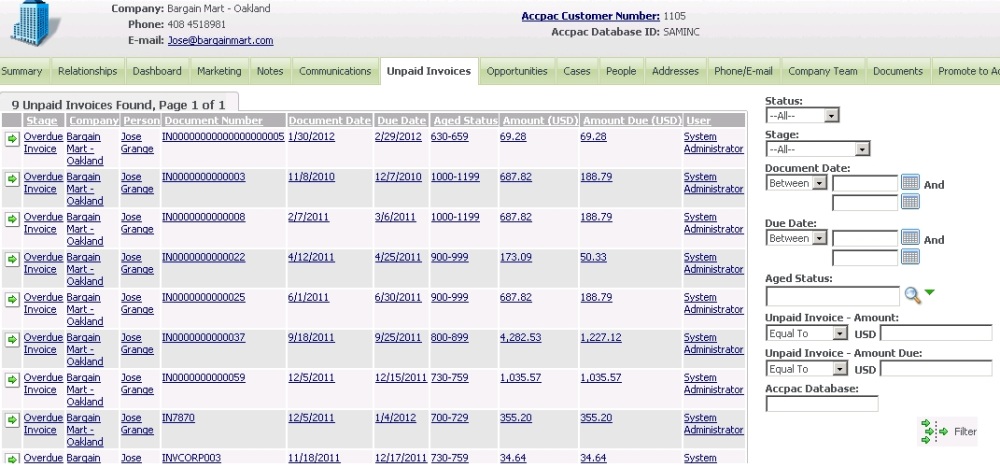Click aged status 630-659 link
The height and width of the screenshot is (467, 1000).
(x=450, y=137)
